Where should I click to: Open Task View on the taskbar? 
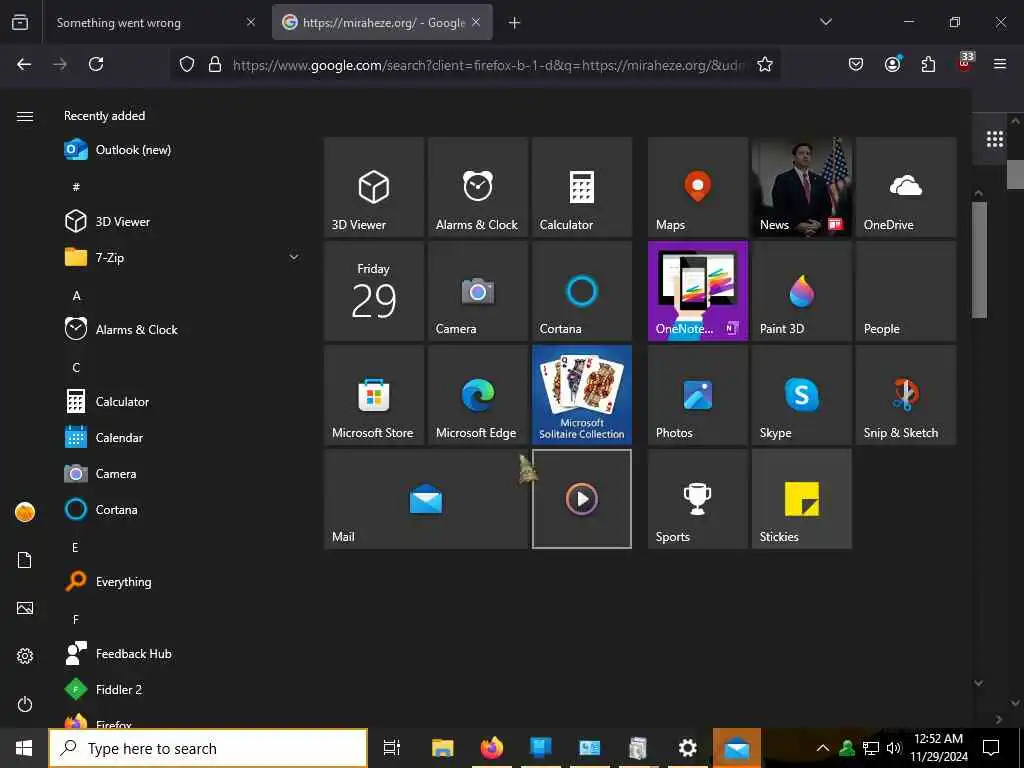[x=392, y=748]
